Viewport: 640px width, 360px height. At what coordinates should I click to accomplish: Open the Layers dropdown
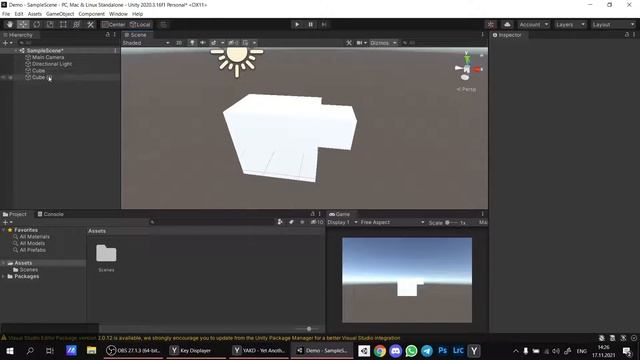point(570,24)
